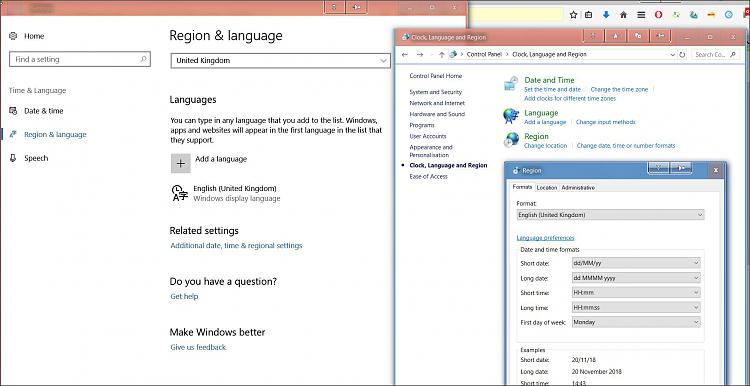This screenshot has width=750, height=386.
Task: Switch to the Administrative tab in Region dialog
Action: click(578, 188)
